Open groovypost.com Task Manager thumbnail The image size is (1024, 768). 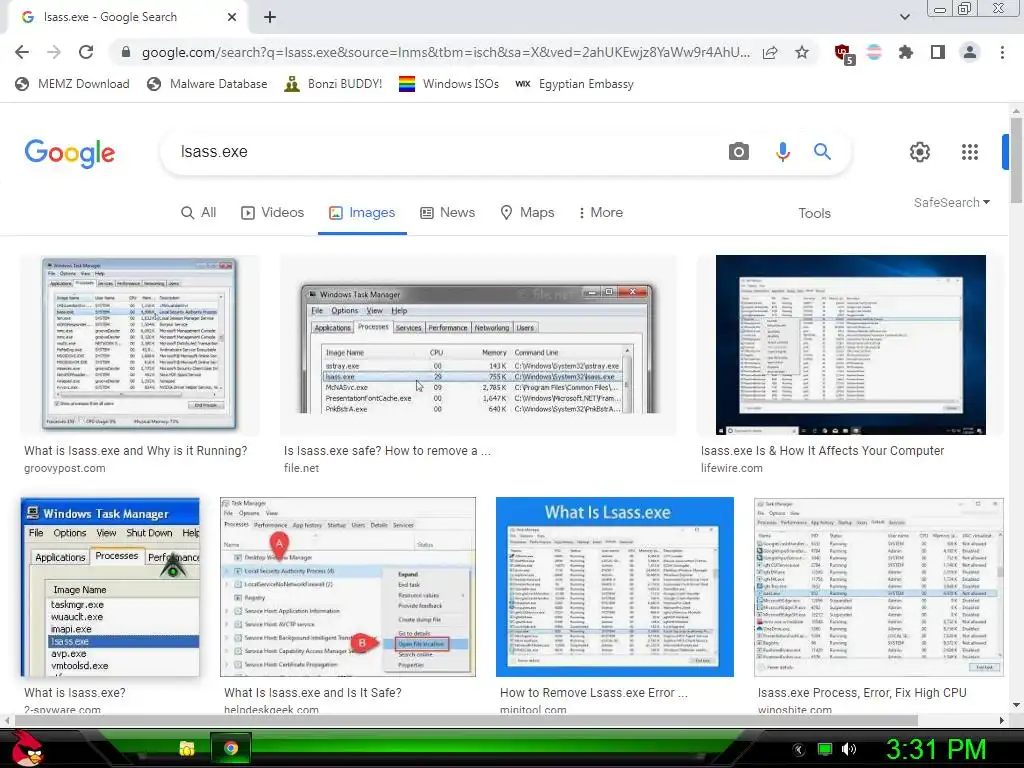tap(140, 345)
